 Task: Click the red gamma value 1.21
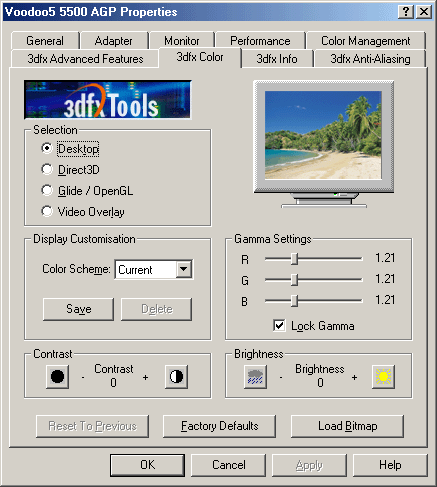click(x=385, y=258)
